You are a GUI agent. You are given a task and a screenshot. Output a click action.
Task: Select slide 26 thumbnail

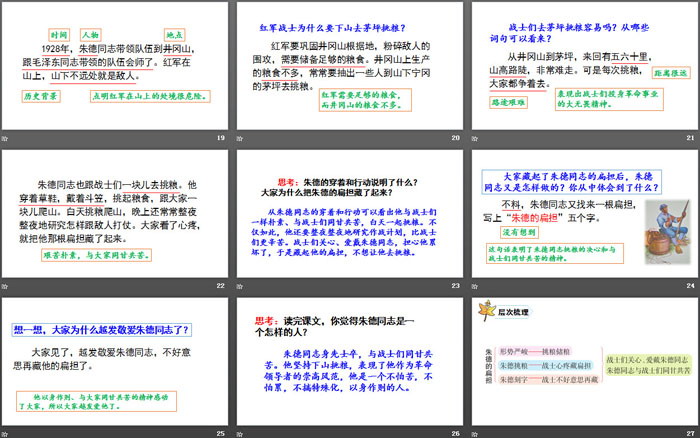click(x=349, y=359)
